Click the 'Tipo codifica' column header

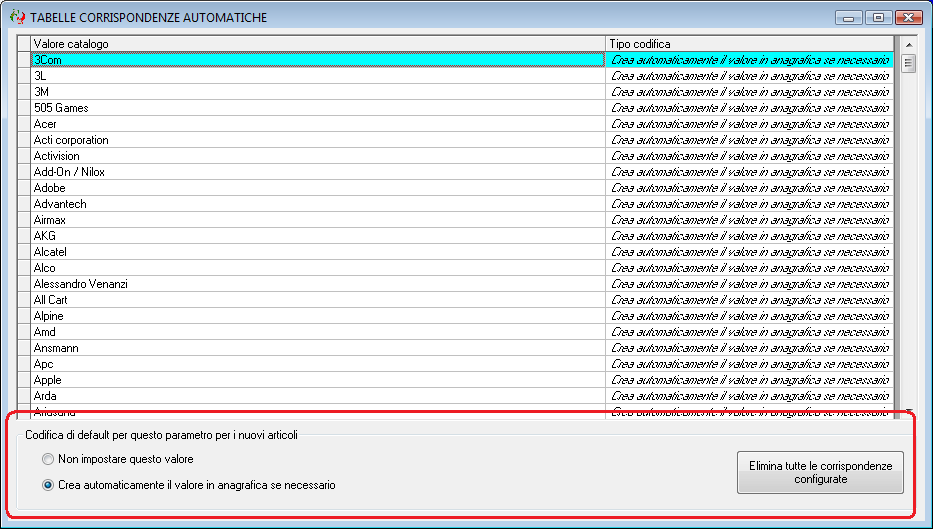750,44
